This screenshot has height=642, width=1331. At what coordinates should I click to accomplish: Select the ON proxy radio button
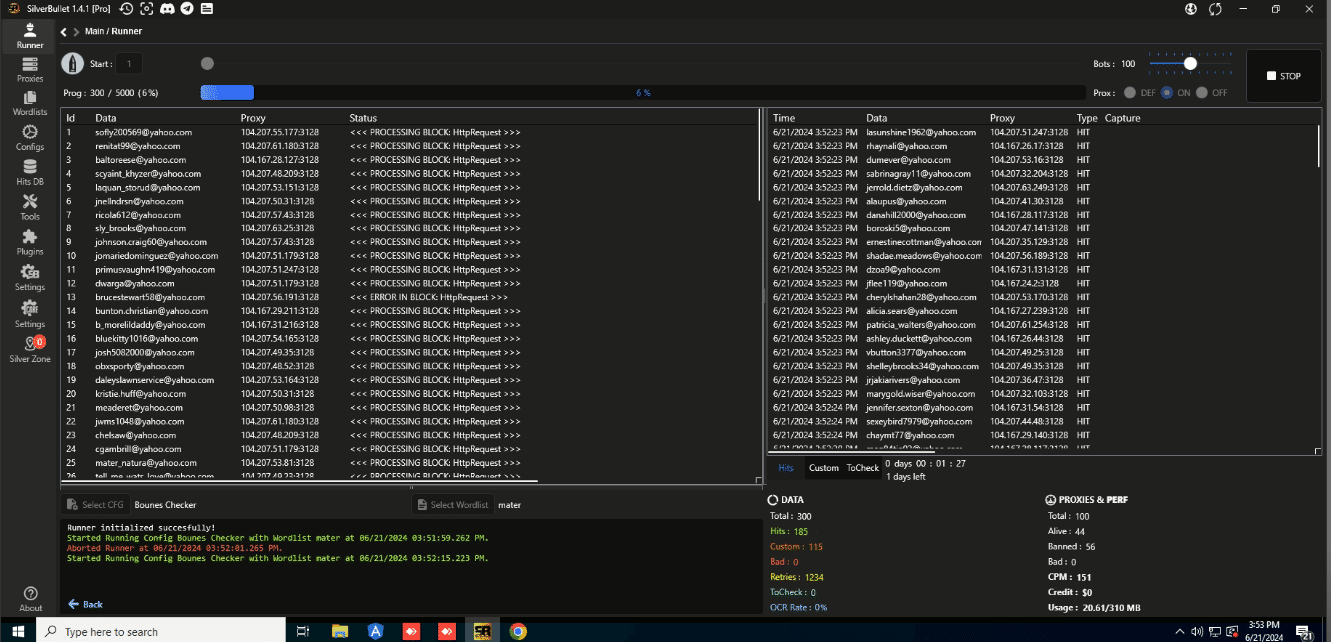pyautogui.click(x=1166, y=91)
